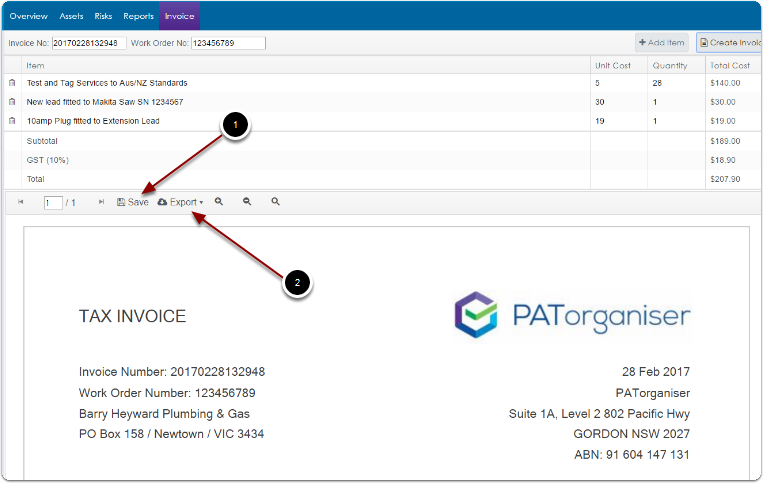Zoom out of the invoice preview
This screenshot has height=483, width=763.
click(x=247, y=201)
